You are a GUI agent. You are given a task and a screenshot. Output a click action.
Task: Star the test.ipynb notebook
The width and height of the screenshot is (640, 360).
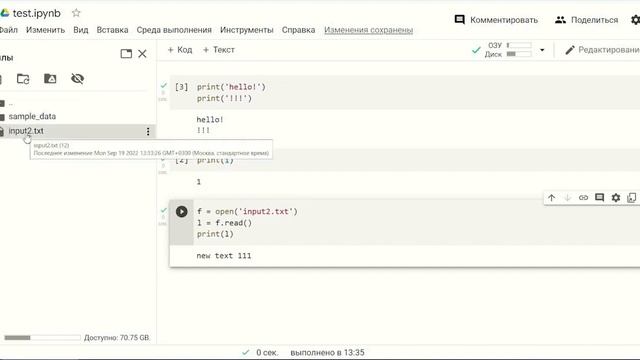coord(76,13)
